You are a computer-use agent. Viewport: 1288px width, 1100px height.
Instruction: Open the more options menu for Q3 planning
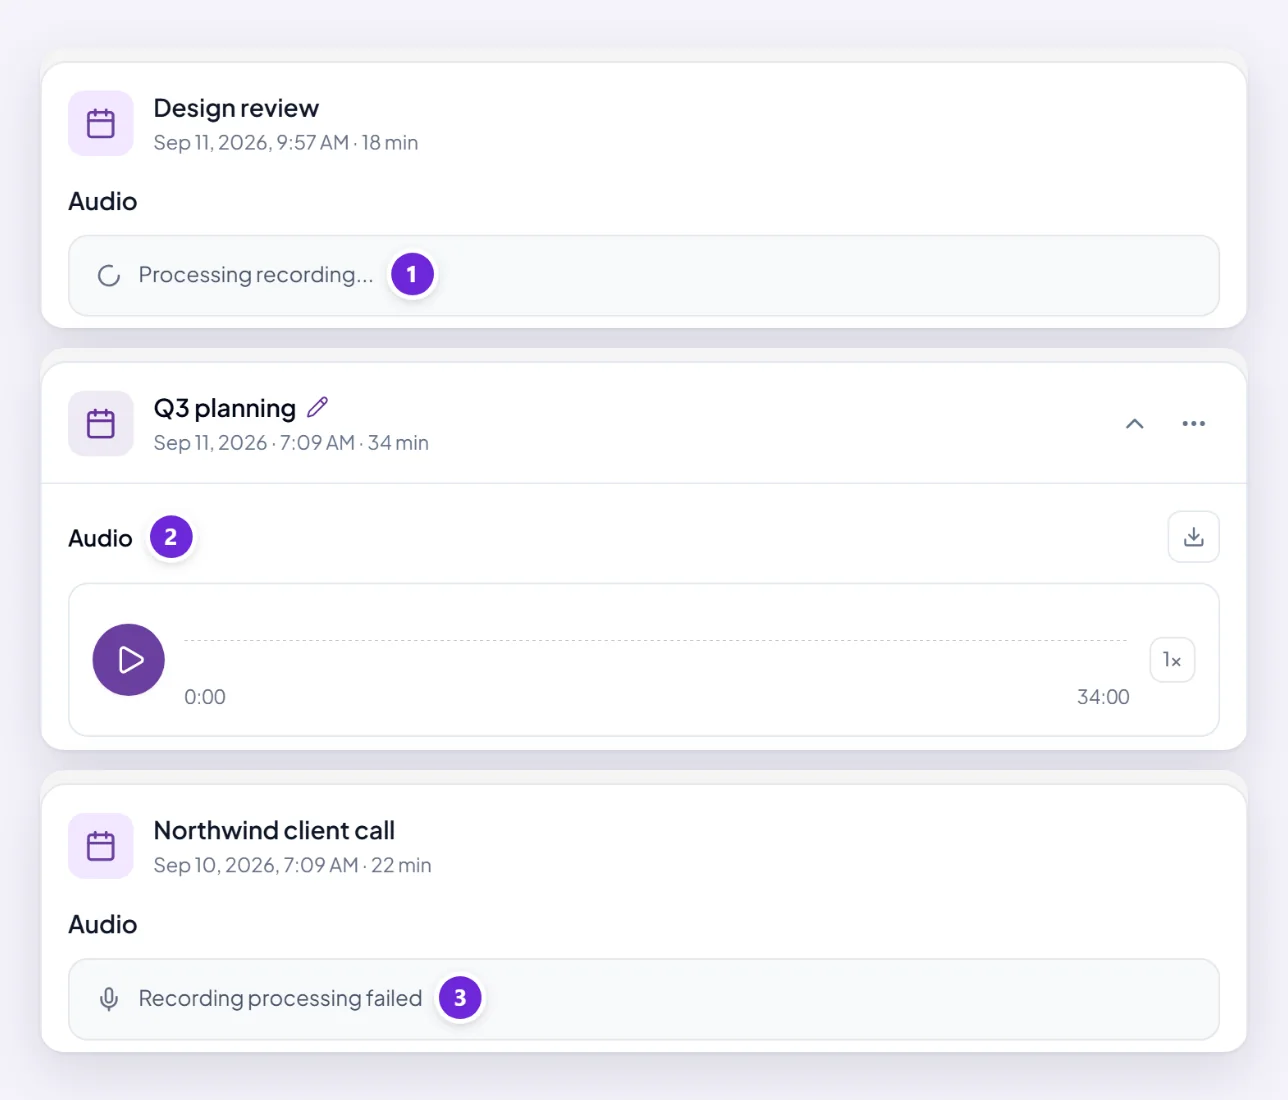pos(1193,424)
